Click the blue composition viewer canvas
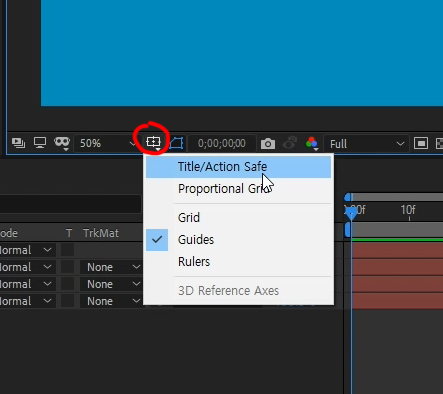 [x=242, y=53]
